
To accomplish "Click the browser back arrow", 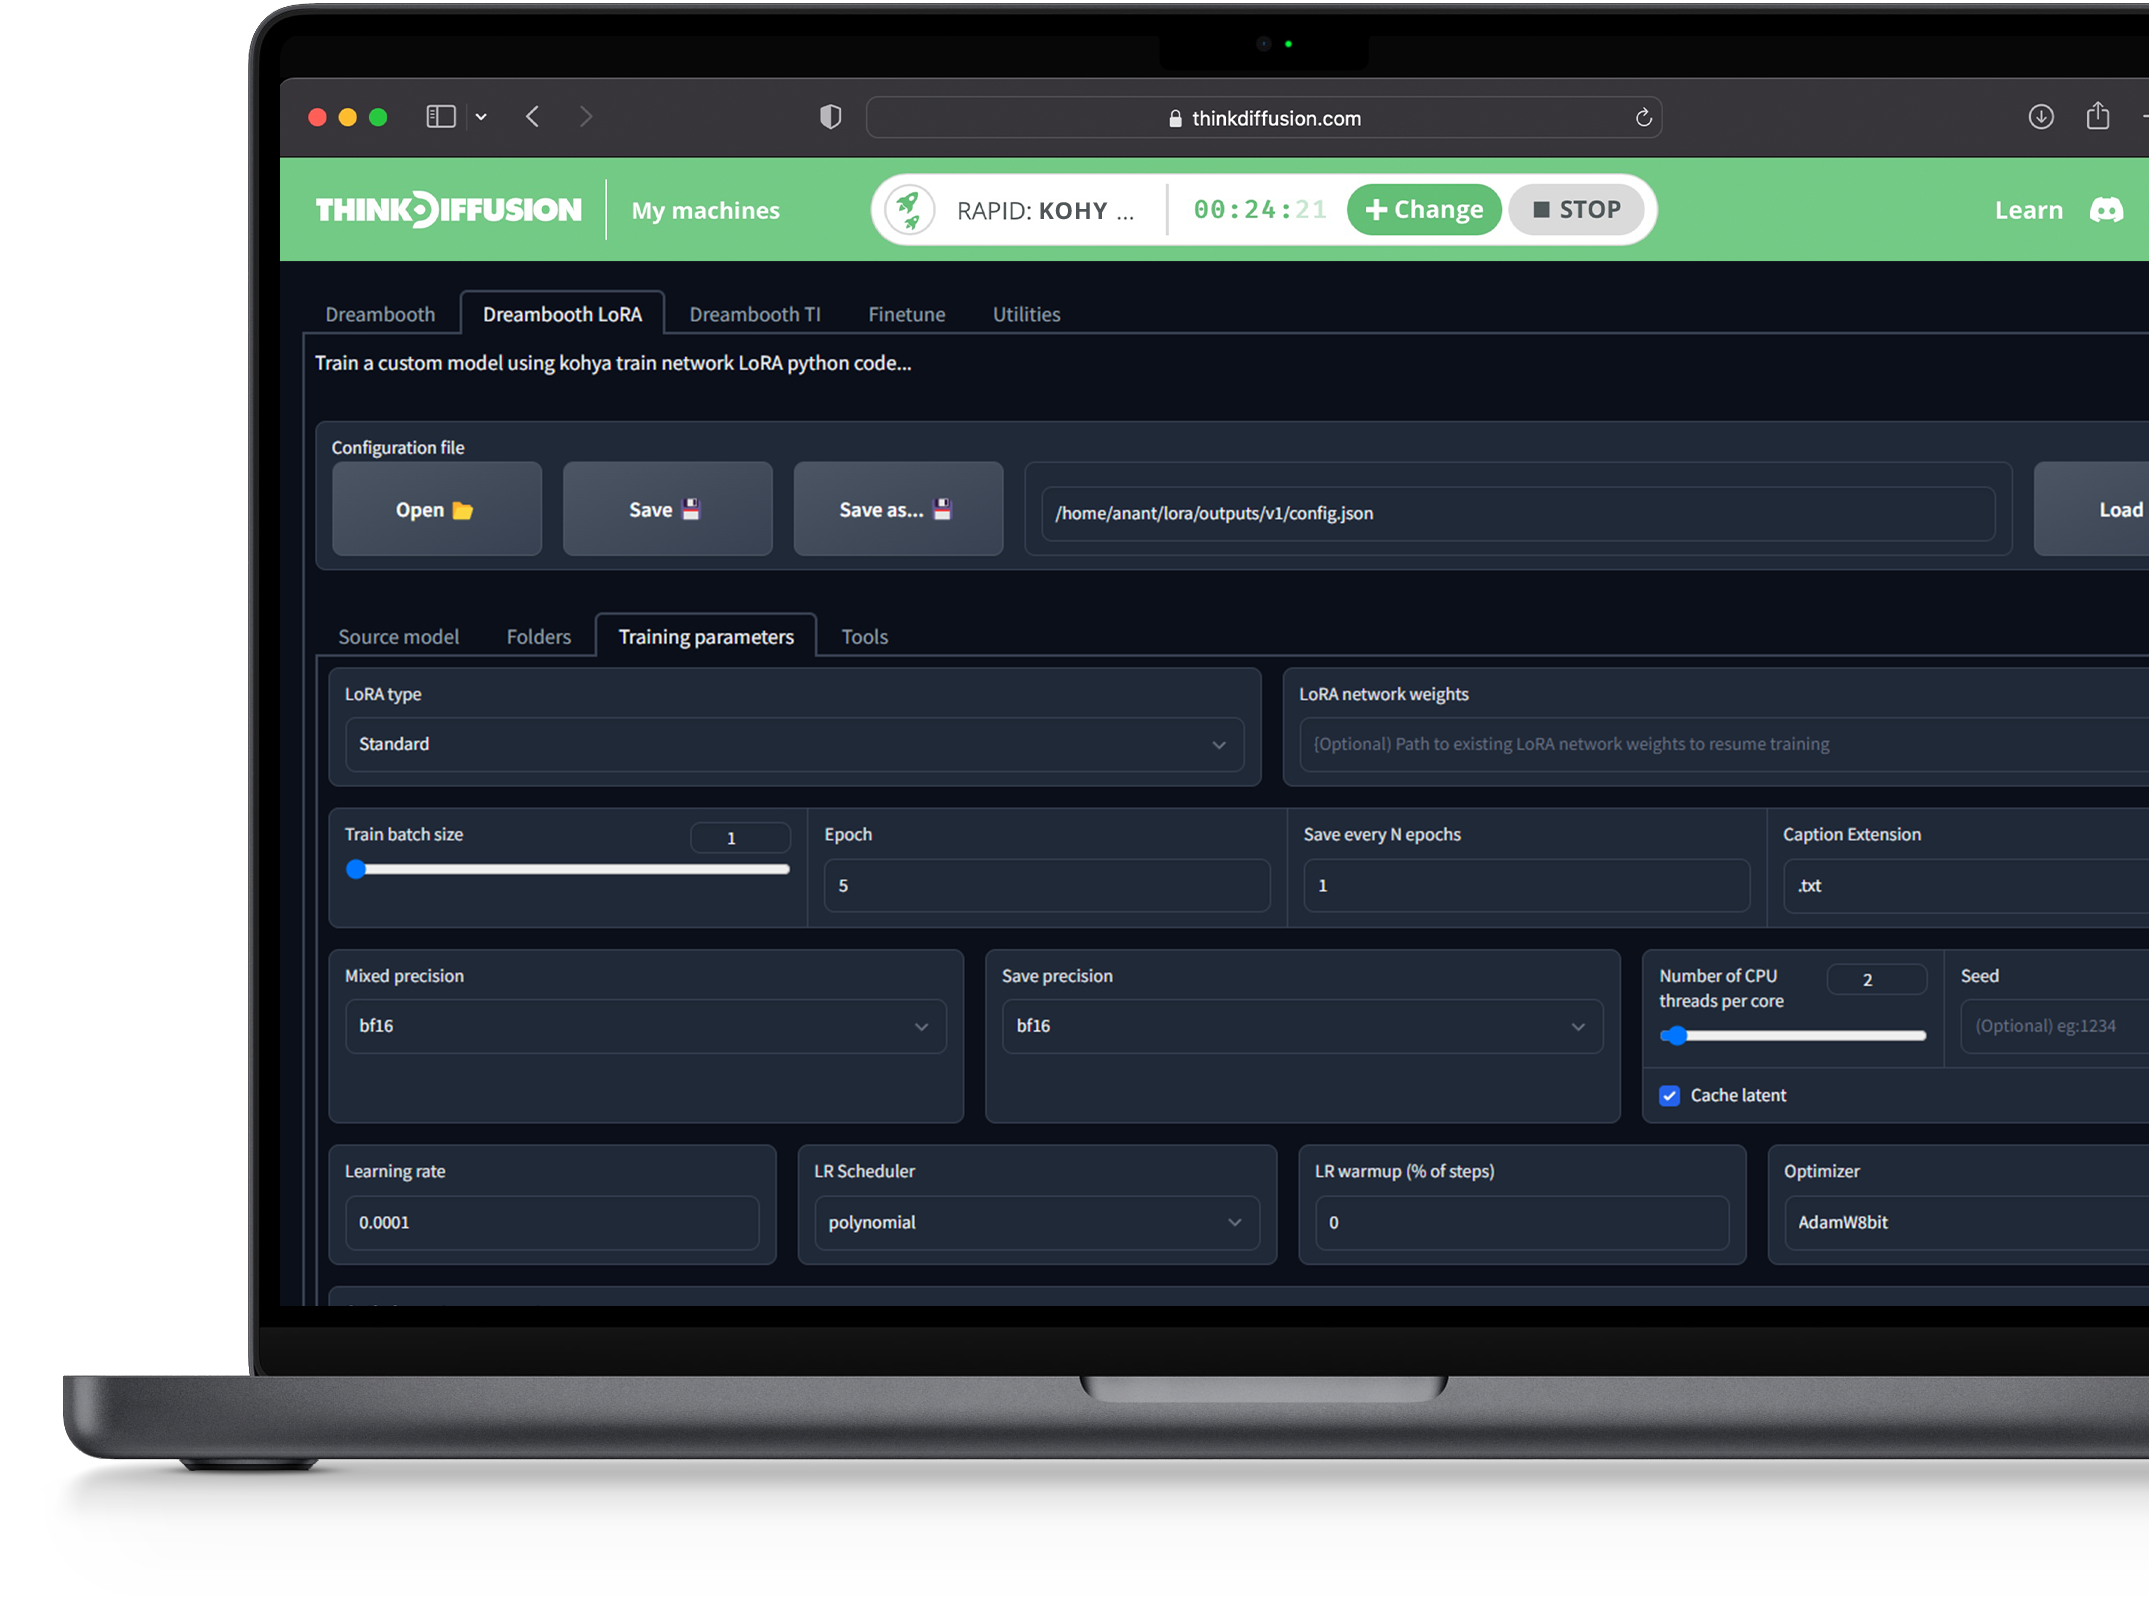I will coord(533,117).
